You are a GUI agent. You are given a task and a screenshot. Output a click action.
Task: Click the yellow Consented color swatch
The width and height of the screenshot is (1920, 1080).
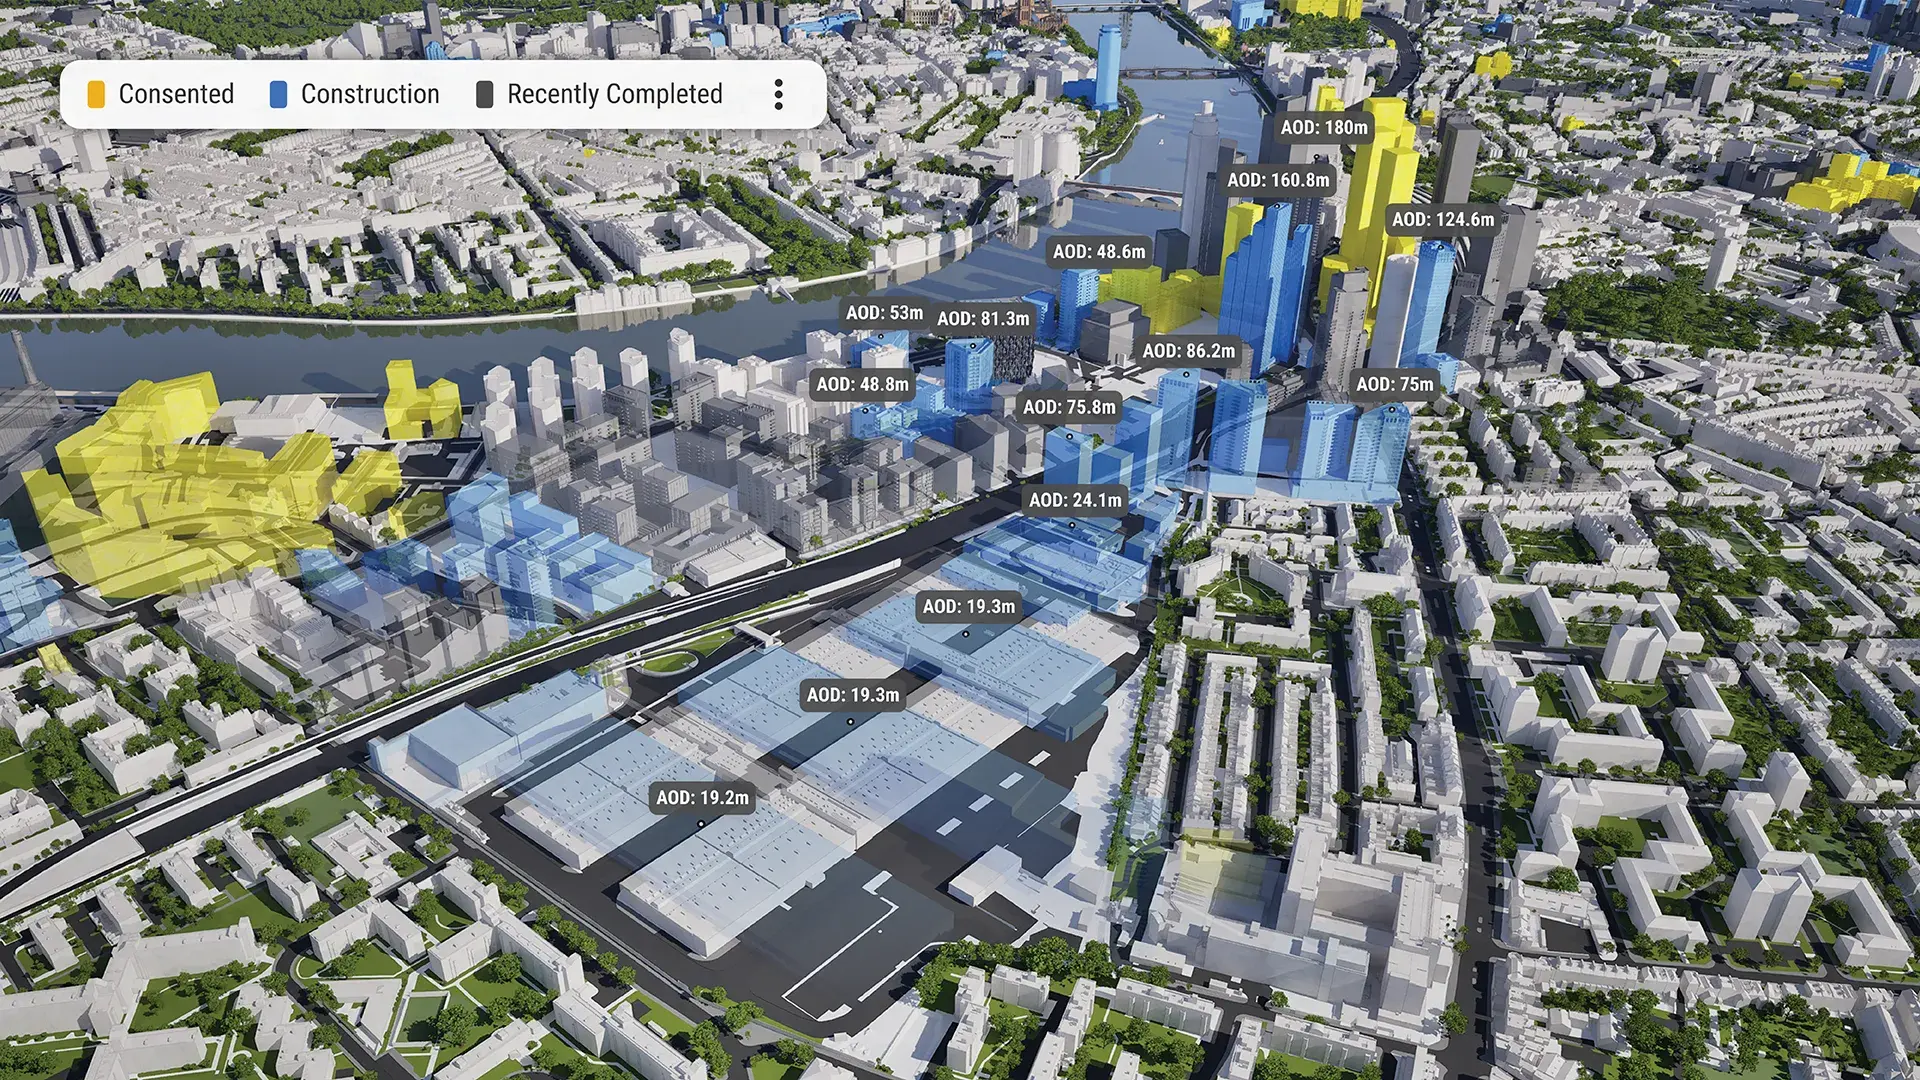click(x=96, y=95)
